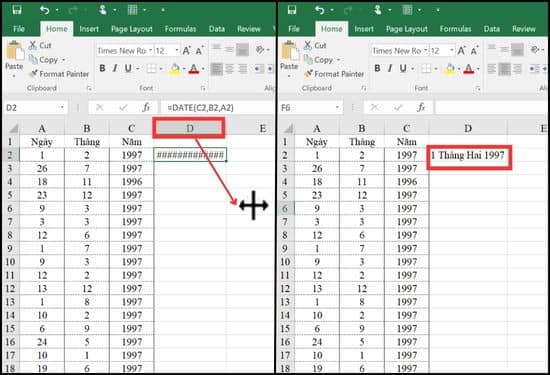Open underline style dropdown in left window
This screenshot has height=375, width=550.
(138, 68)
